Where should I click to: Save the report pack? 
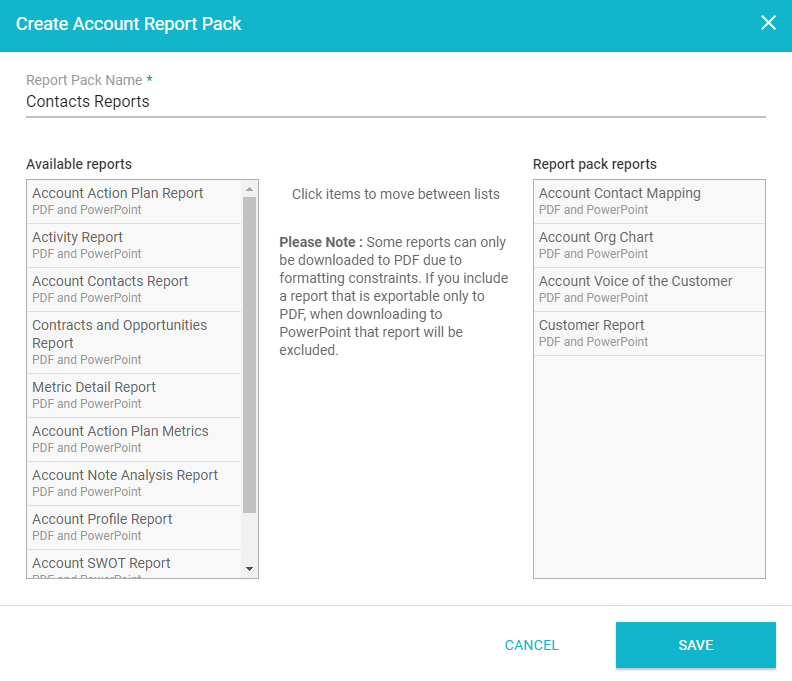pyautogui.click(x=695, y=645)
